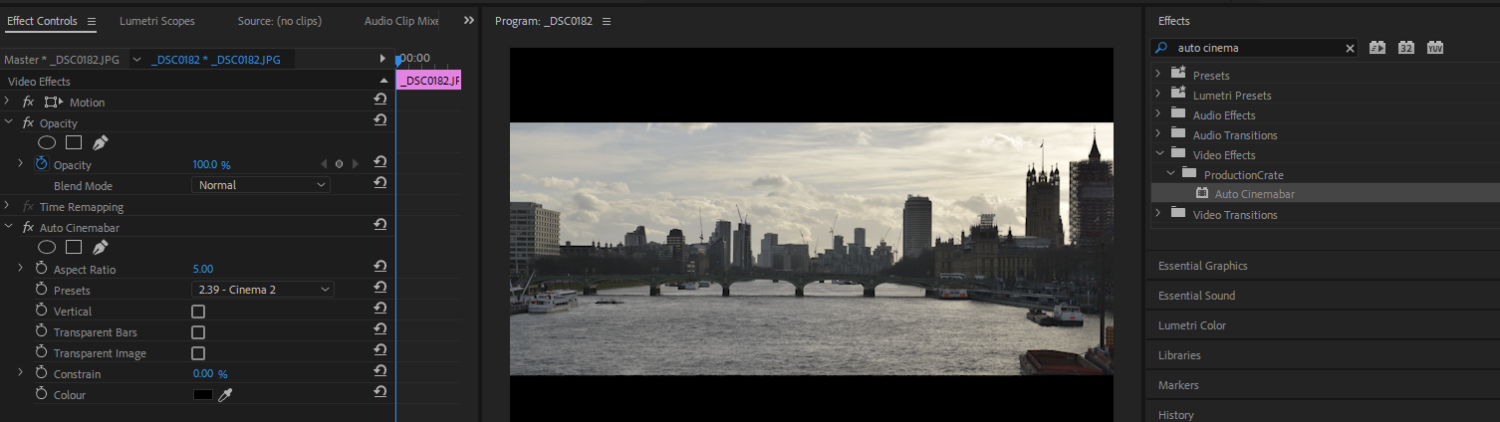The image size is (1500, 422).
Task: Open the Blend Mode dropdown
Action: pos(261,185)
